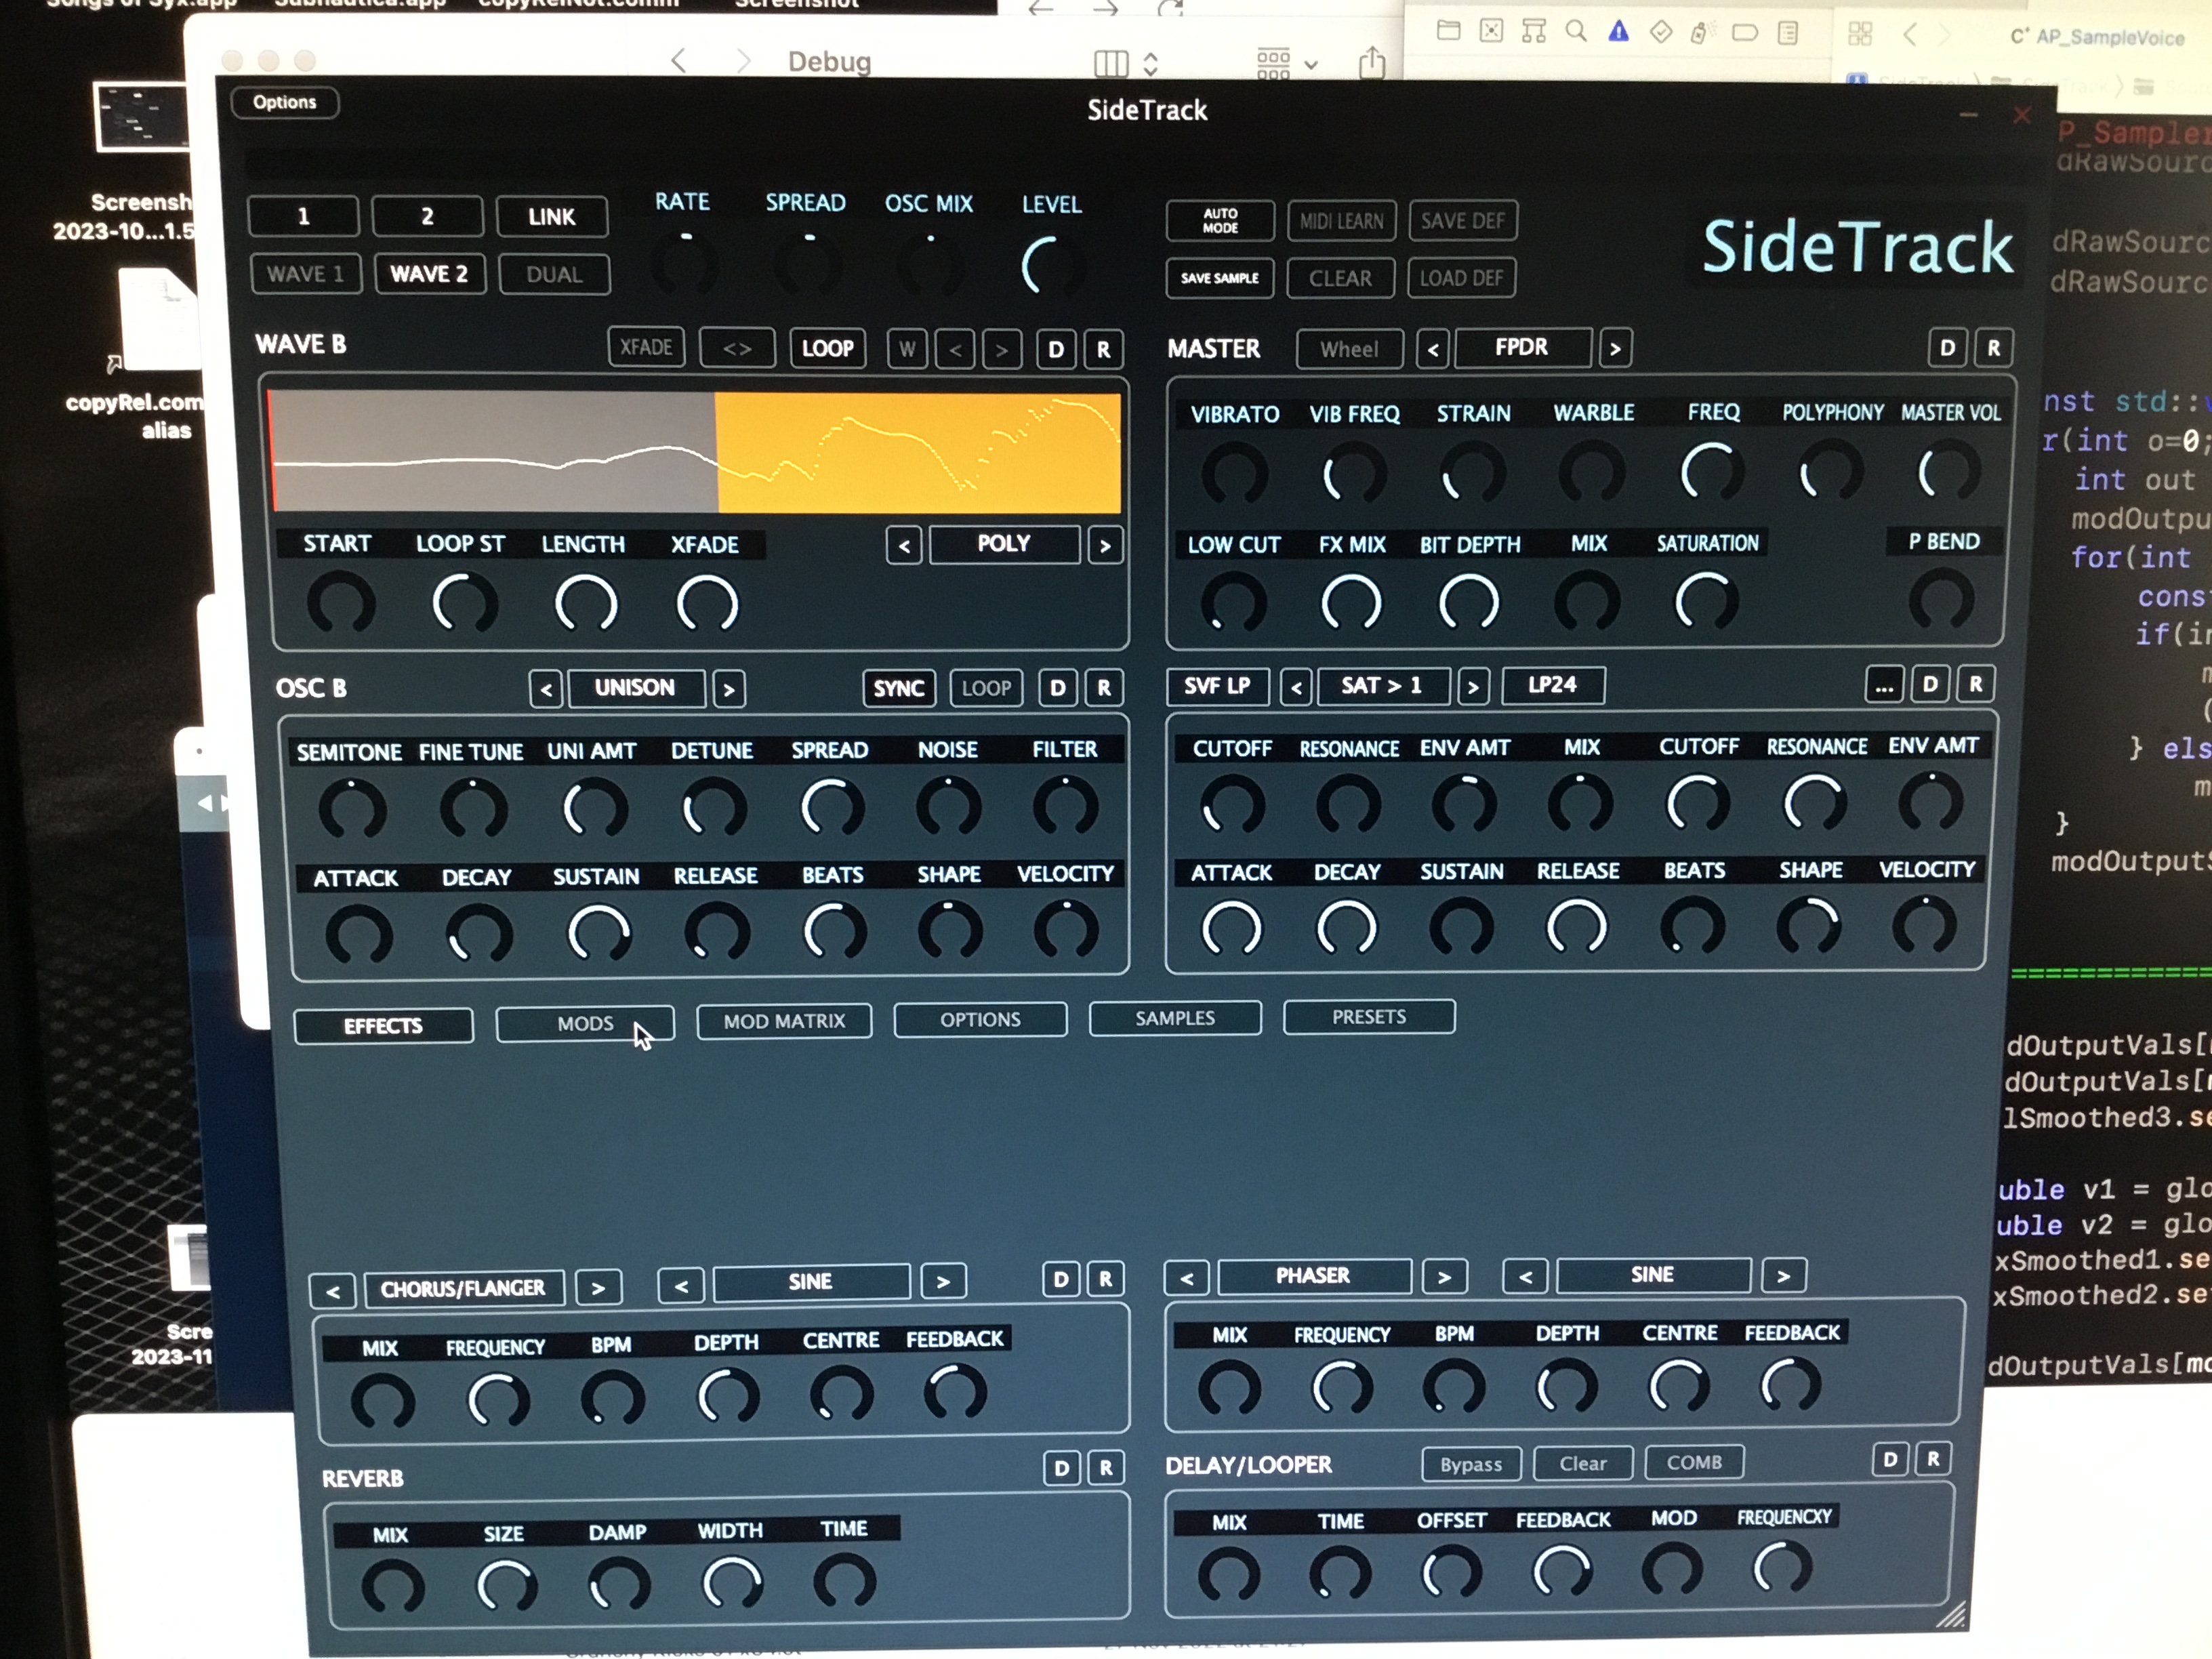Open the SAT > 1 routing selector
This screenshot has height=1659, width=2212.
pos(1383,686)
